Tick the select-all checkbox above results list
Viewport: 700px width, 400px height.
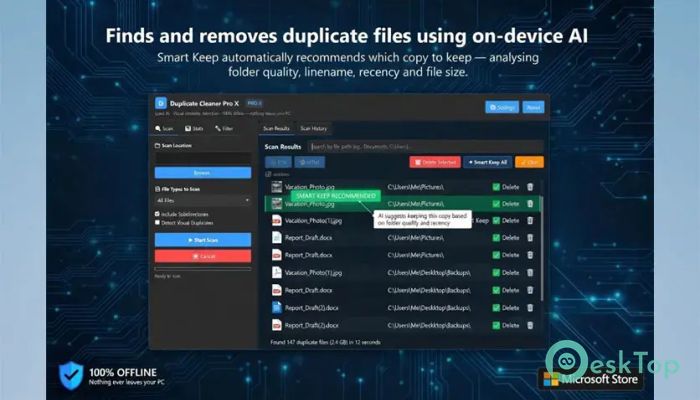268,174
